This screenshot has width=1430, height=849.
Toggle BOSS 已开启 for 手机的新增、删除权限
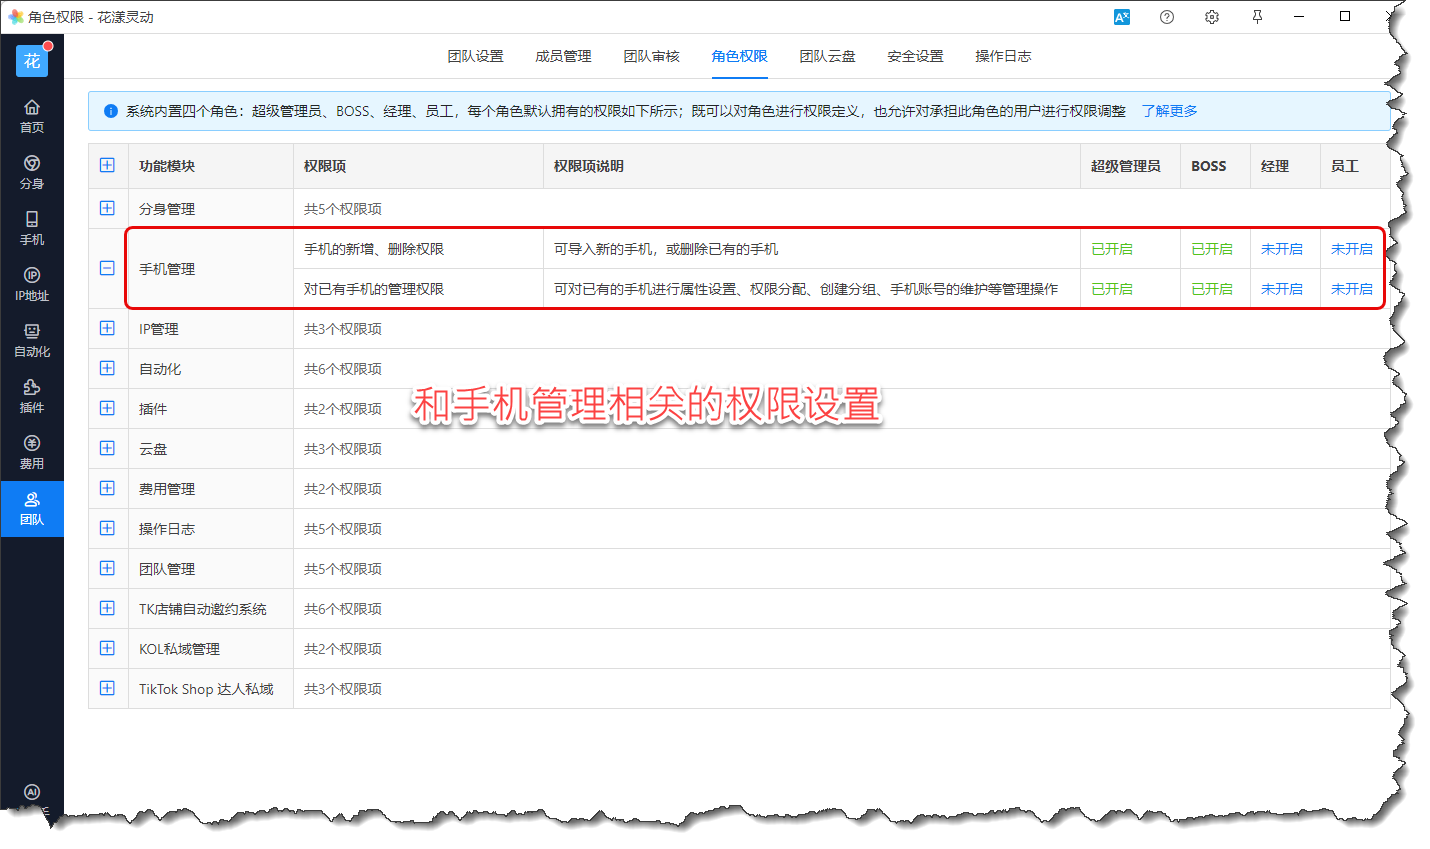pos(1212,249)
